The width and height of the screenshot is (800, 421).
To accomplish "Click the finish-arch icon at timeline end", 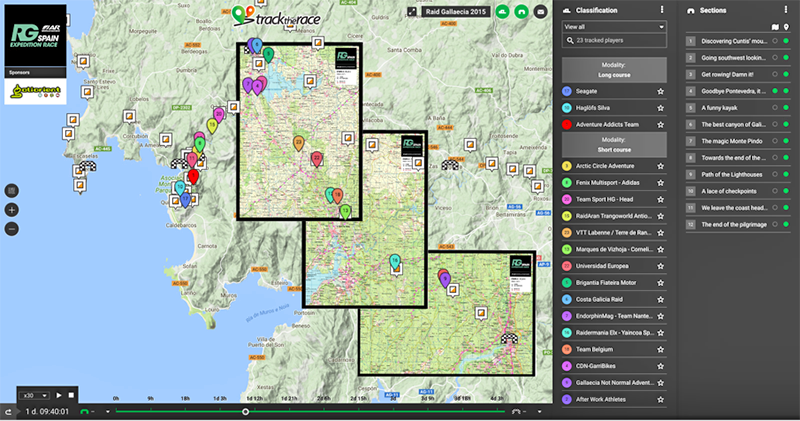I will 516,411.
